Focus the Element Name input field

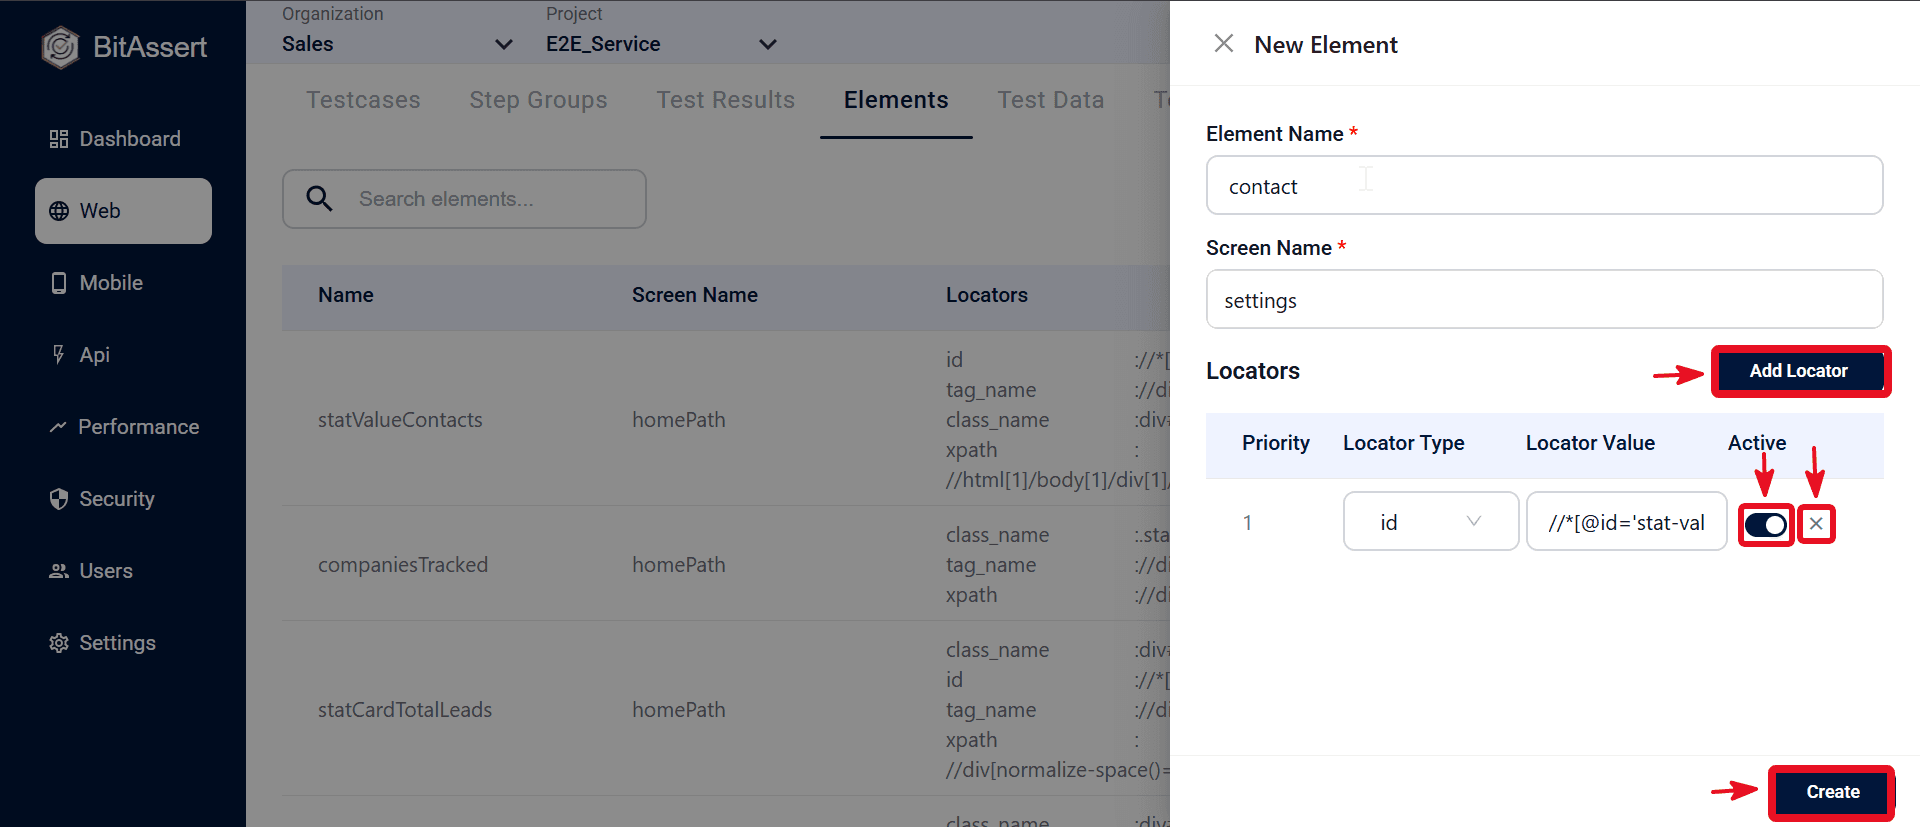tap(1544, 185)
